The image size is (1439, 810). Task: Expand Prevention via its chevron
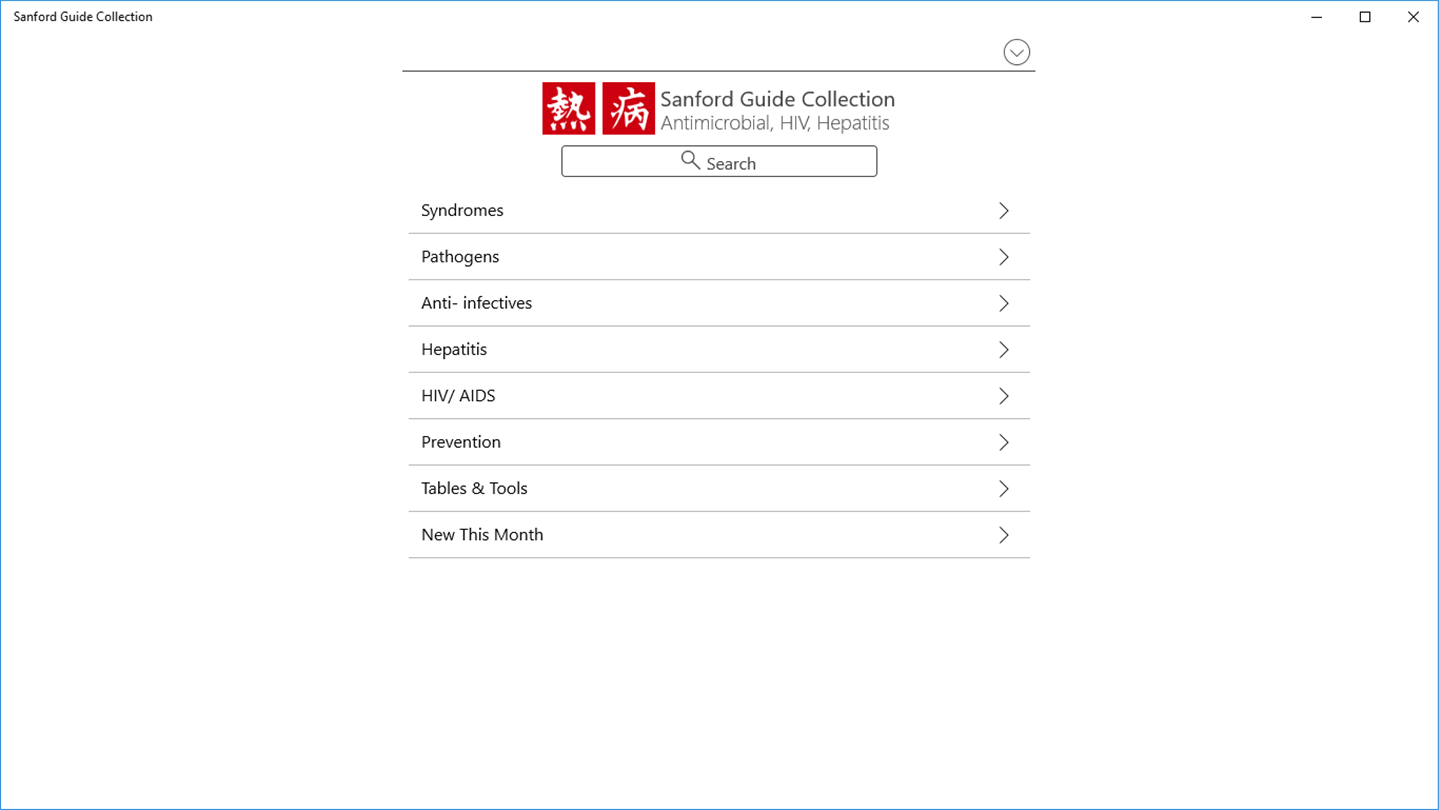pos(1003,442)
